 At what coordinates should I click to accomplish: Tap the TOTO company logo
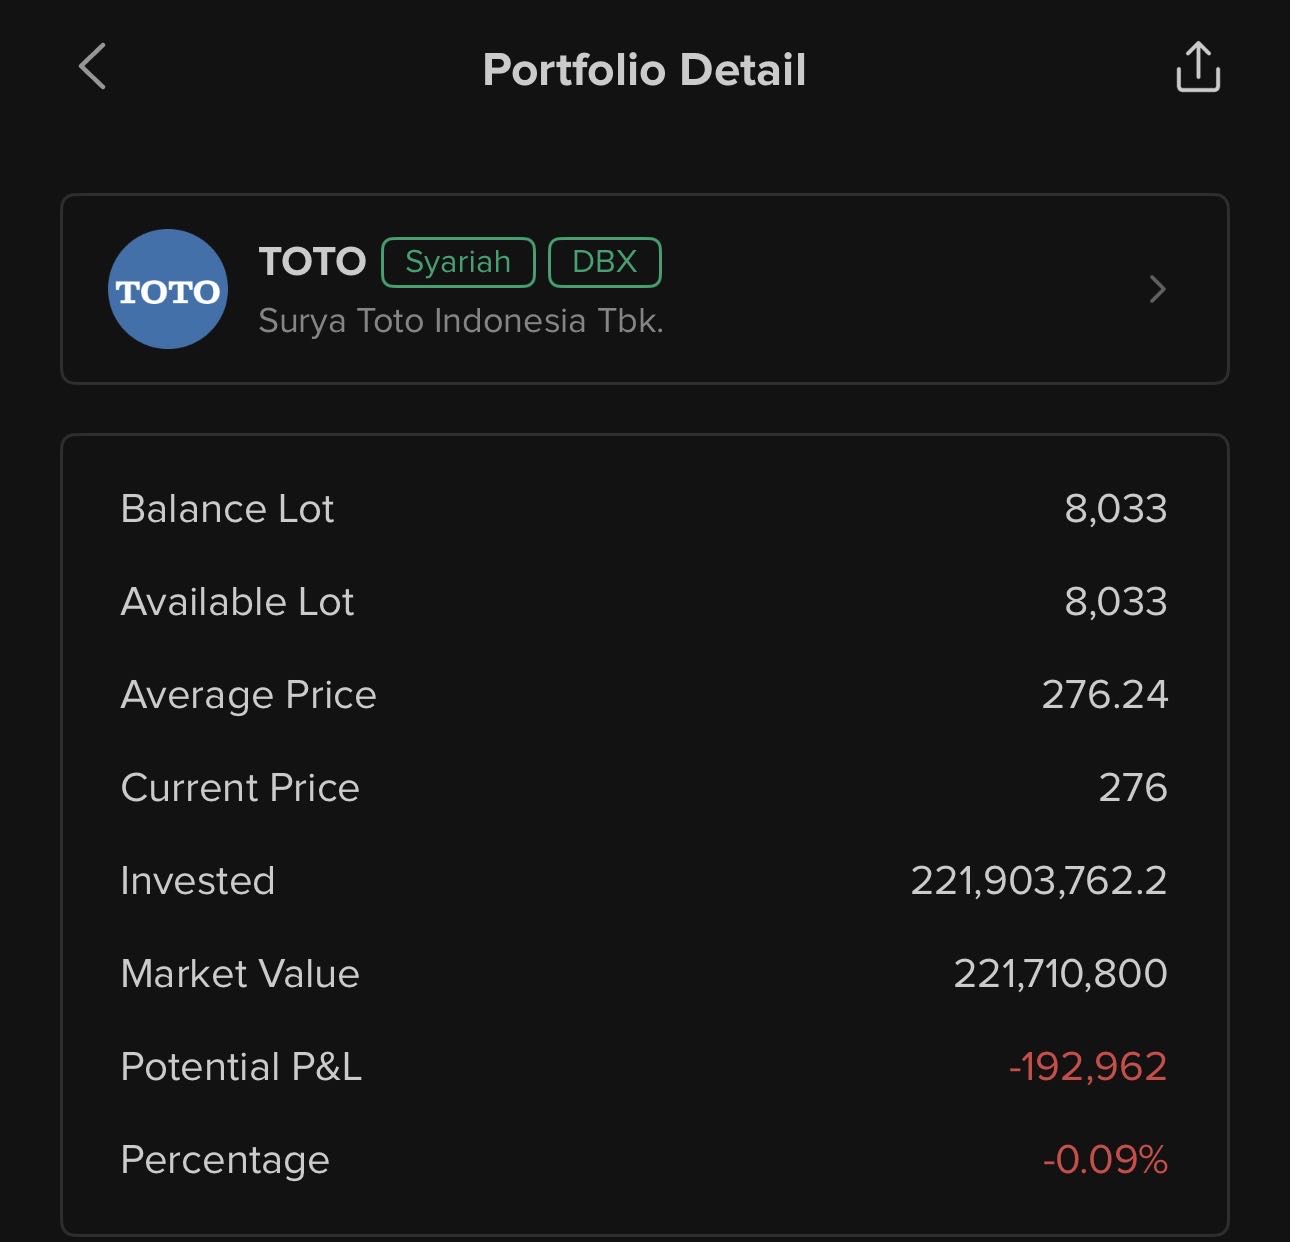(x=168, y=289)
